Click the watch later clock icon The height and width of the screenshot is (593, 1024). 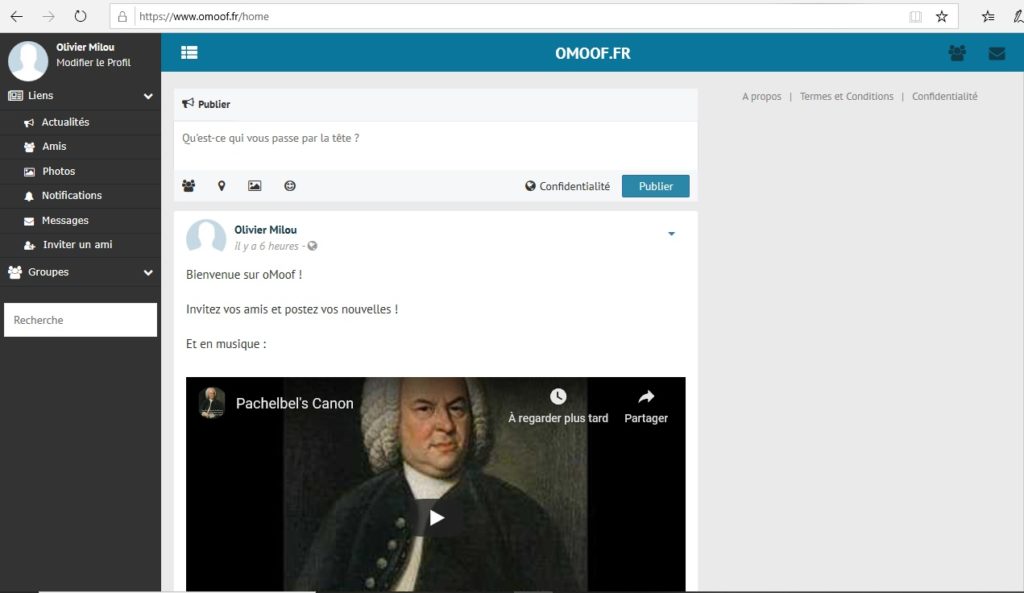click(558, 396)
